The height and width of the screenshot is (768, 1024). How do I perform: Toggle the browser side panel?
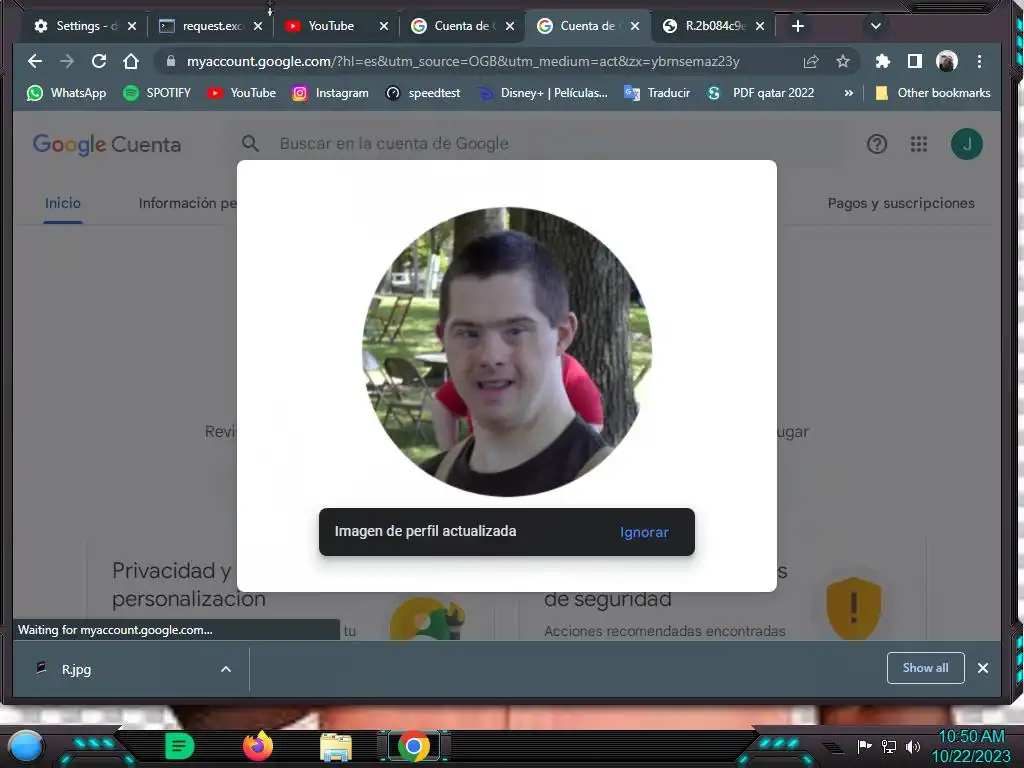pyautogui.click(x=914, y=61)
